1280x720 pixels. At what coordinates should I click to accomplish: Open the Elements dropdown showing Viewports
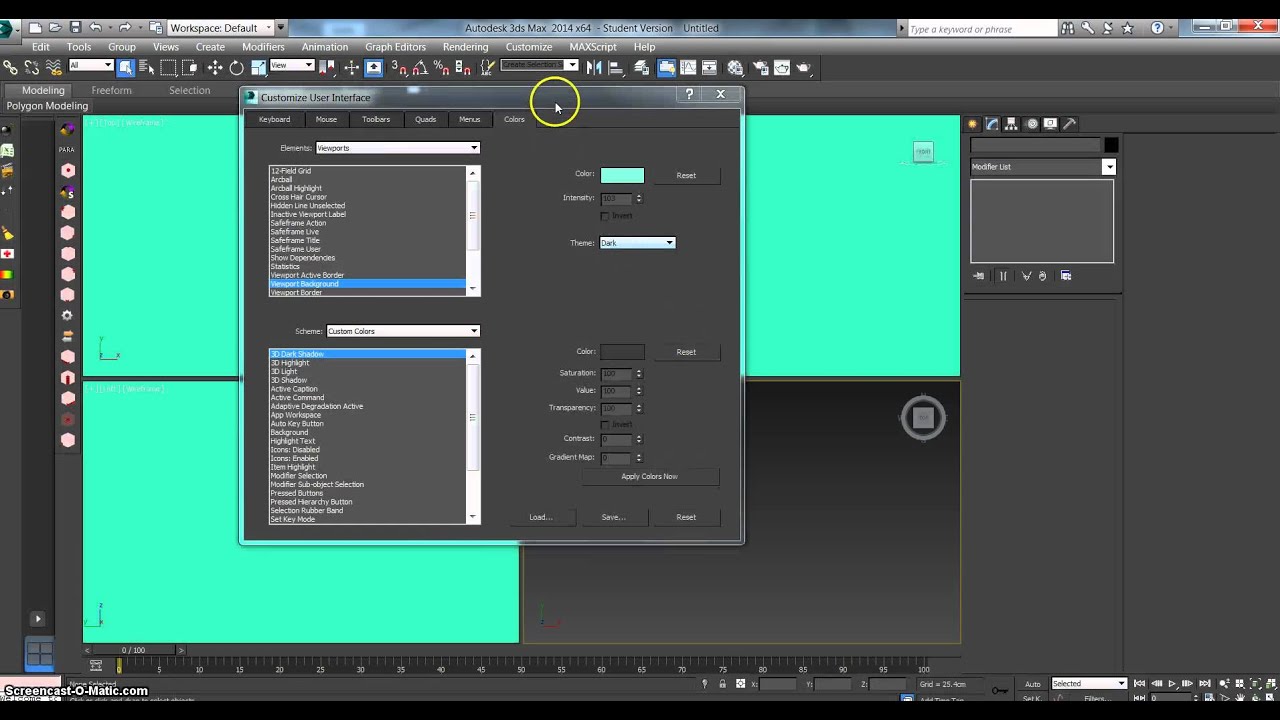[x=398, y=148]
